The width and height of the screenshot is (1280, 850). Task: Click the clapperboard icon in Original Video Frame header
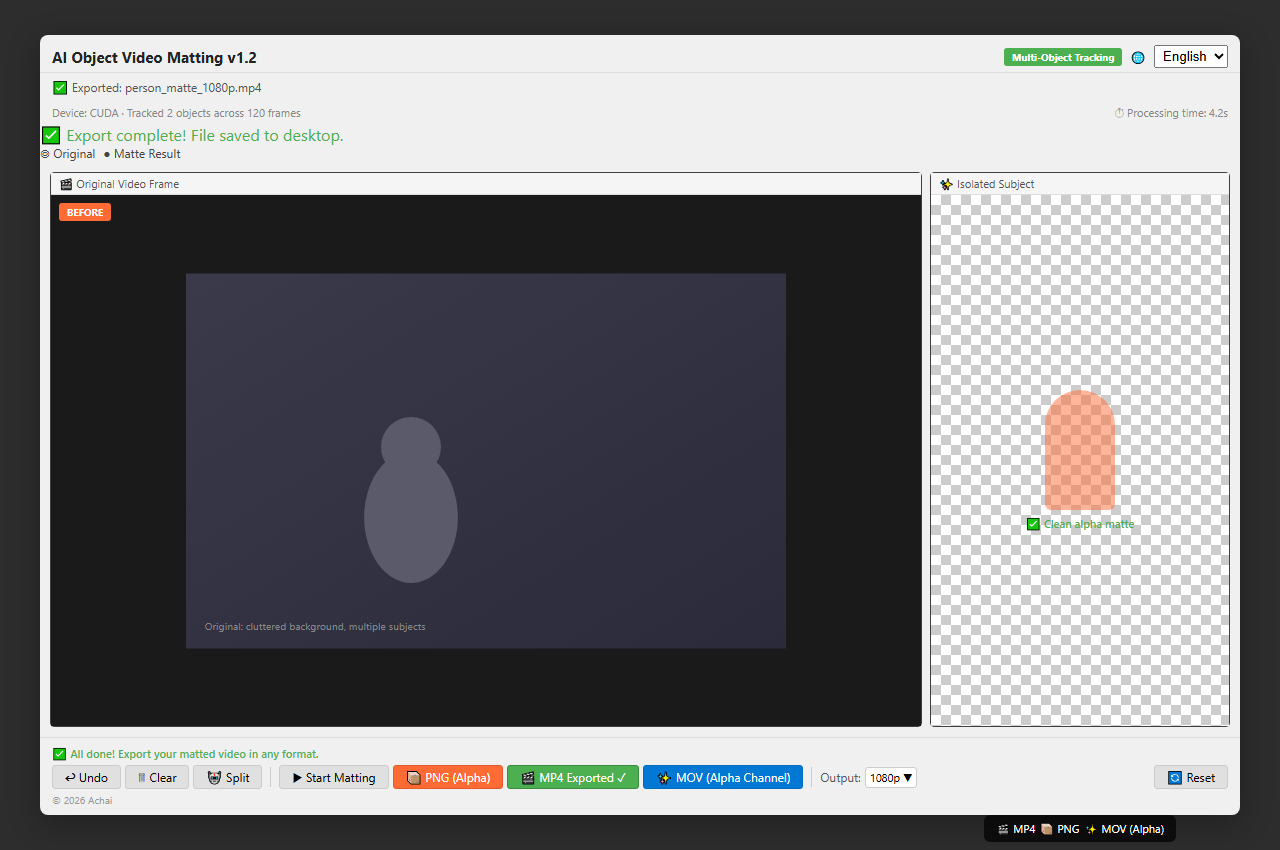(x=66, y=184)
